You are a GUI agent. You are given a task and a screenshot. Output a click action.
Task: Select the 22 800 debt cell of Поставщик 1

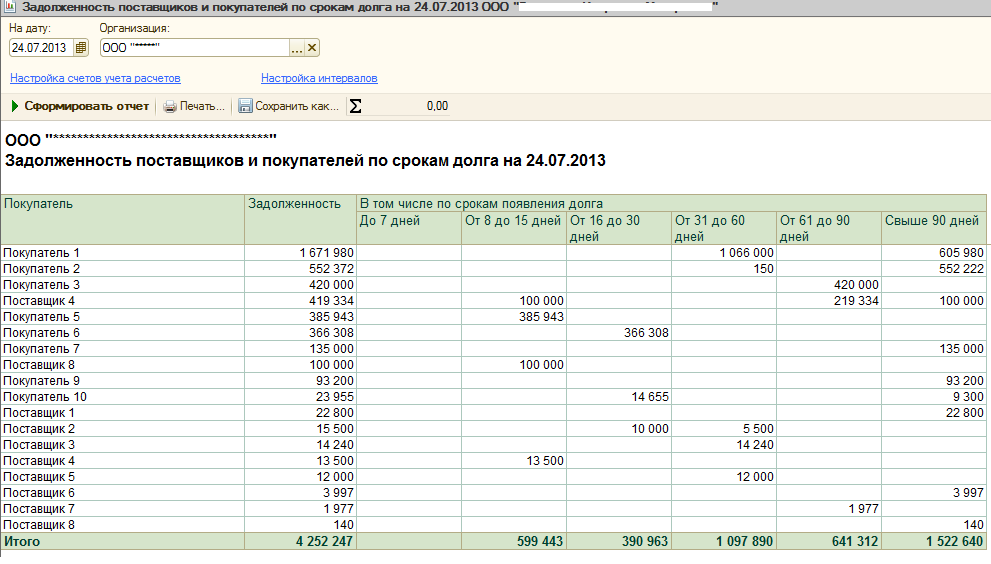[300, 413]
